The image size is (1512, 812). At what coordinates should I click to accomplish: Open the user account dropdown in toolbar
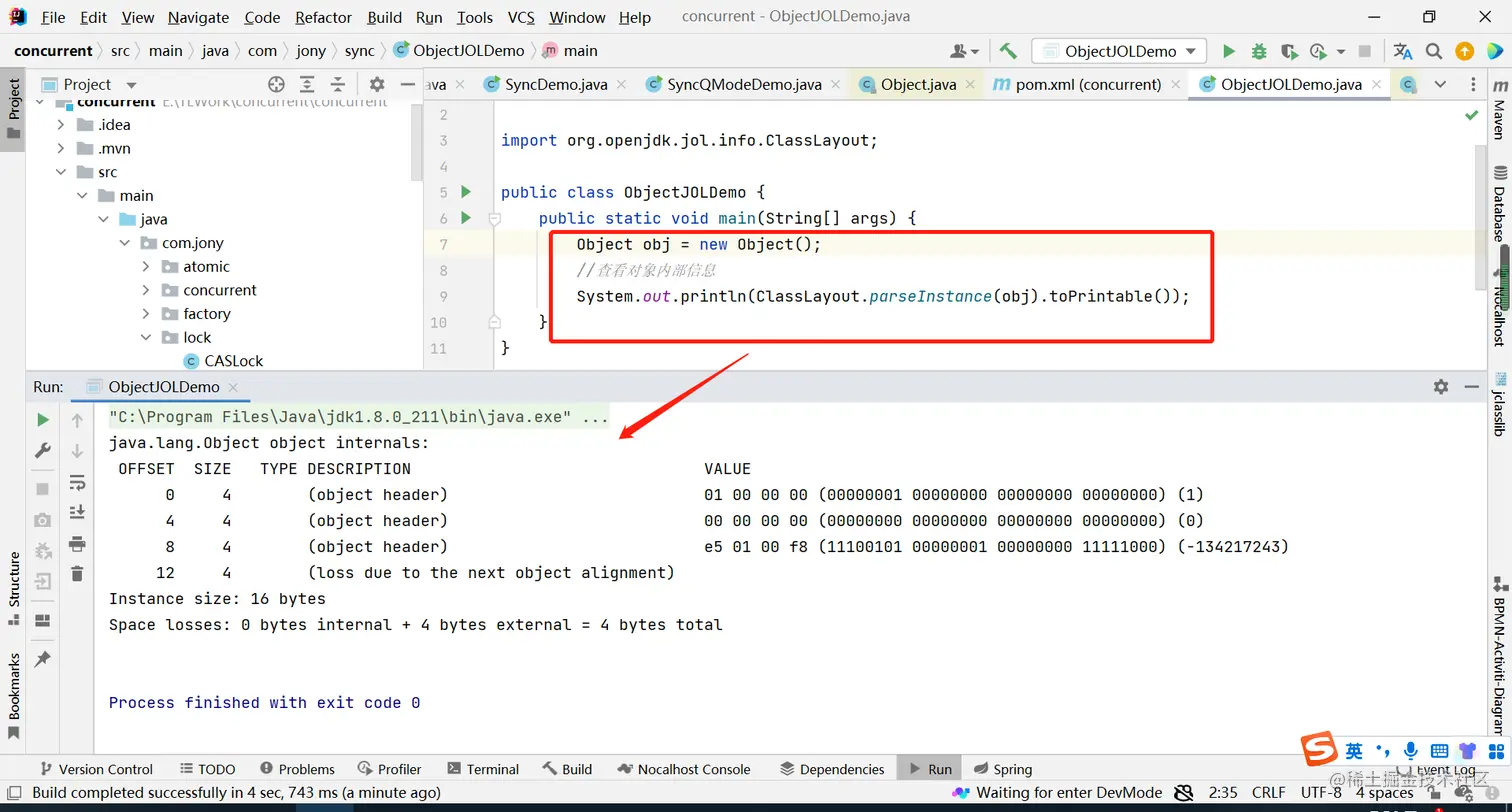(x=966, y=51)
